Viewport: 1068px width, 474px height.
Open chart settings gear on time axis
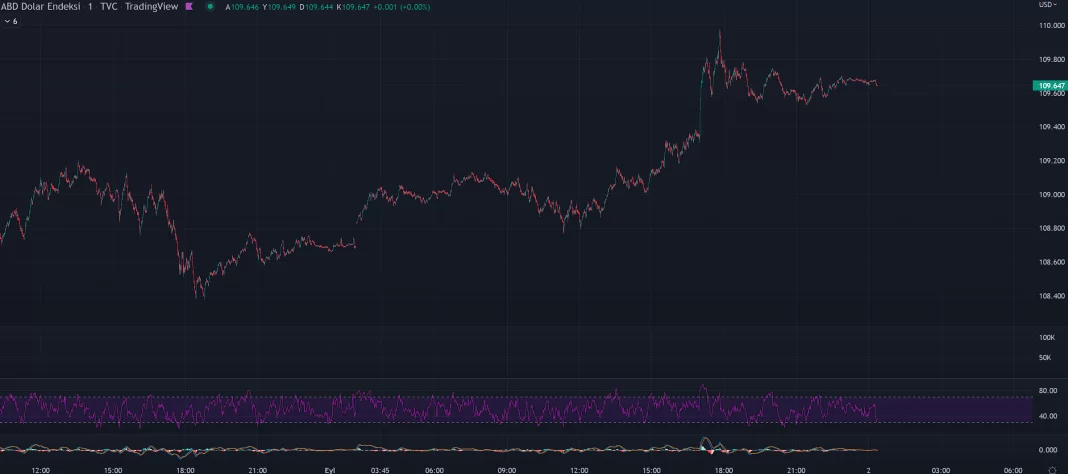[1061, 470]
